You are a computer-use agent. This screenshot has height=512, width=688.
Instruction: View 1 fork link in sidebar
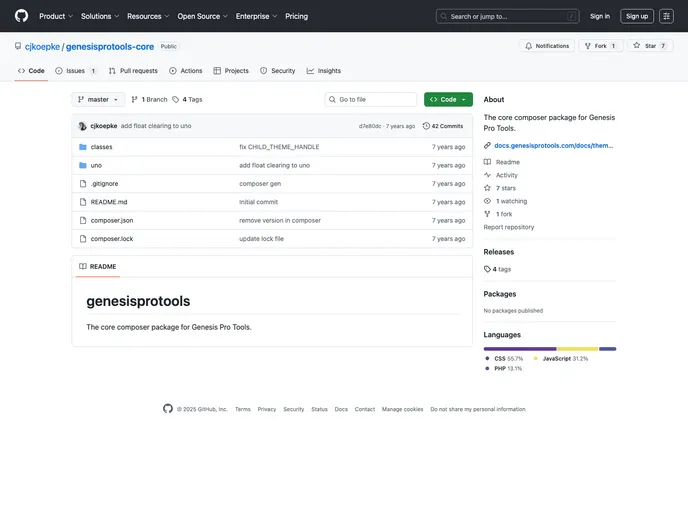click(x=498, y=214)
